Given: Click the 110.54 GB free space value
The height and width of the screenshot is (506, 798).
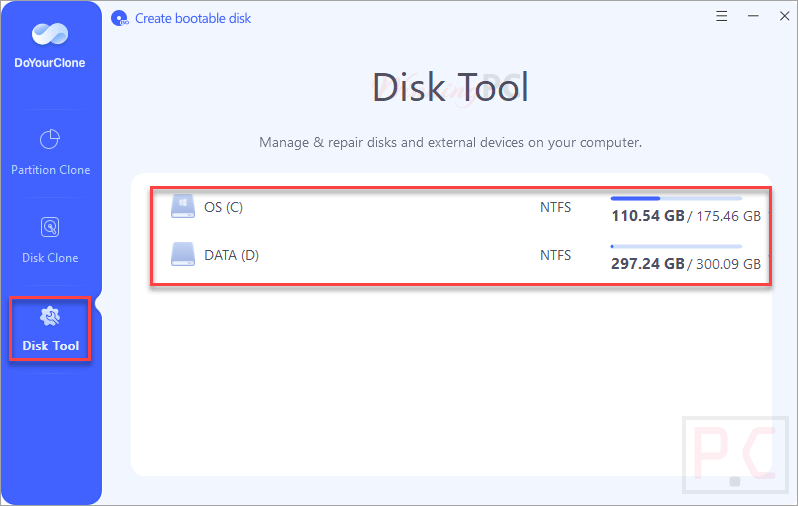Looking at the screenshot, I should tap(648, 216).
